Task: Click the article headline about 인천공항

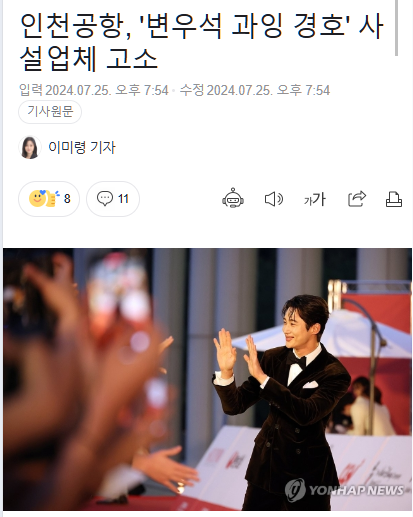Action: (202, 42)
